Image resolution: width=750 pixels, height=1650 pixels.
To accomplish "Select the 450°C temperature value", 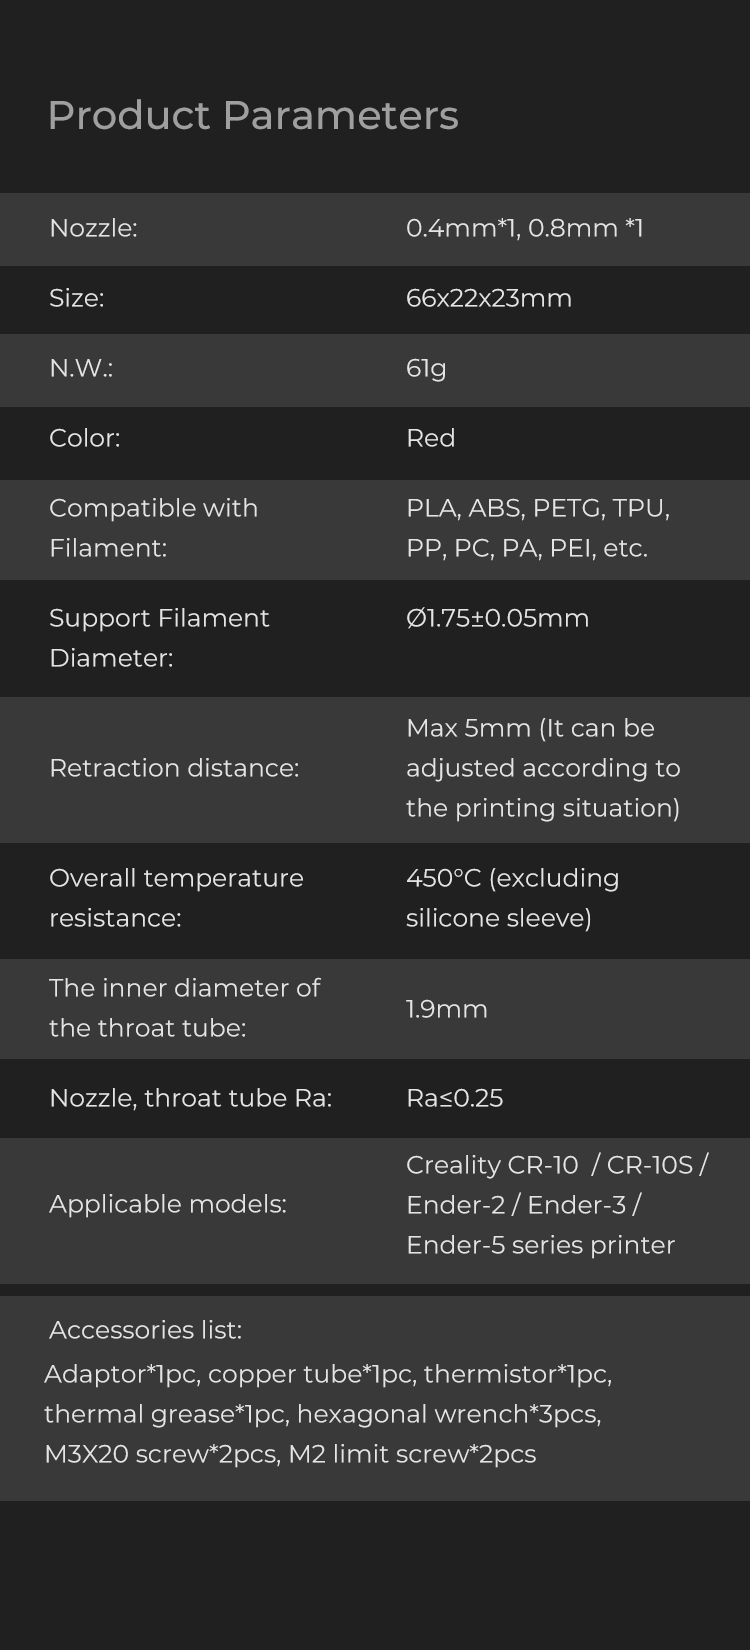I will pyautogui.click(x=512, y=898).
